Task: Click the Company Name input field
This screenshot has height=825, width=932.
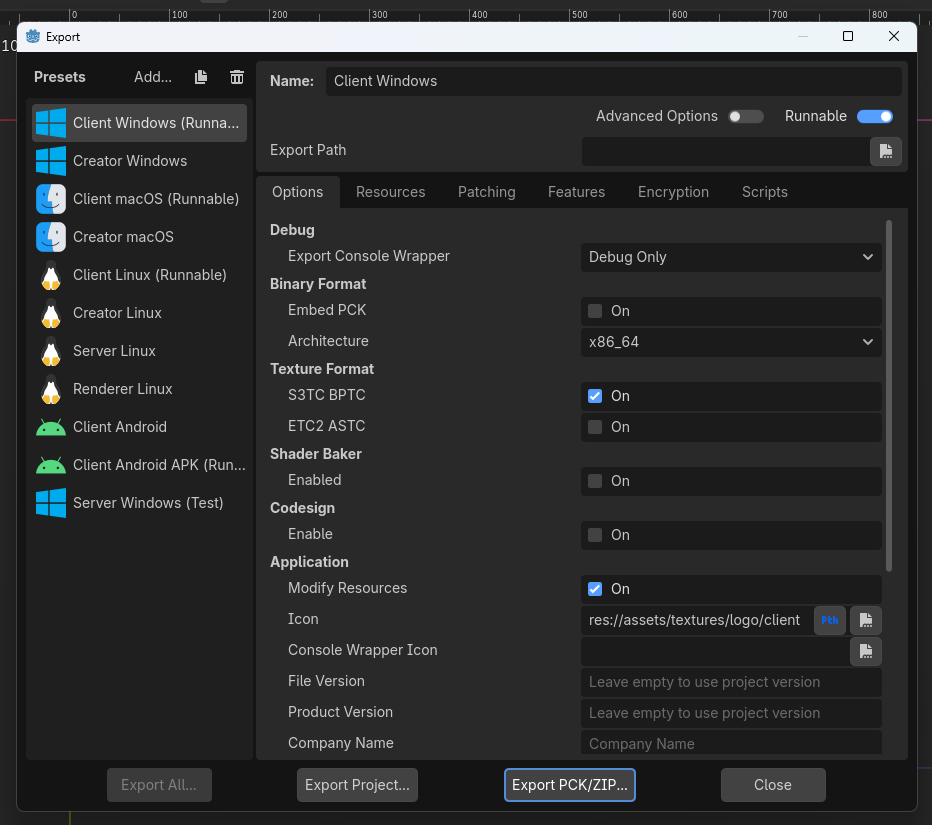Action: pos(731,743)
